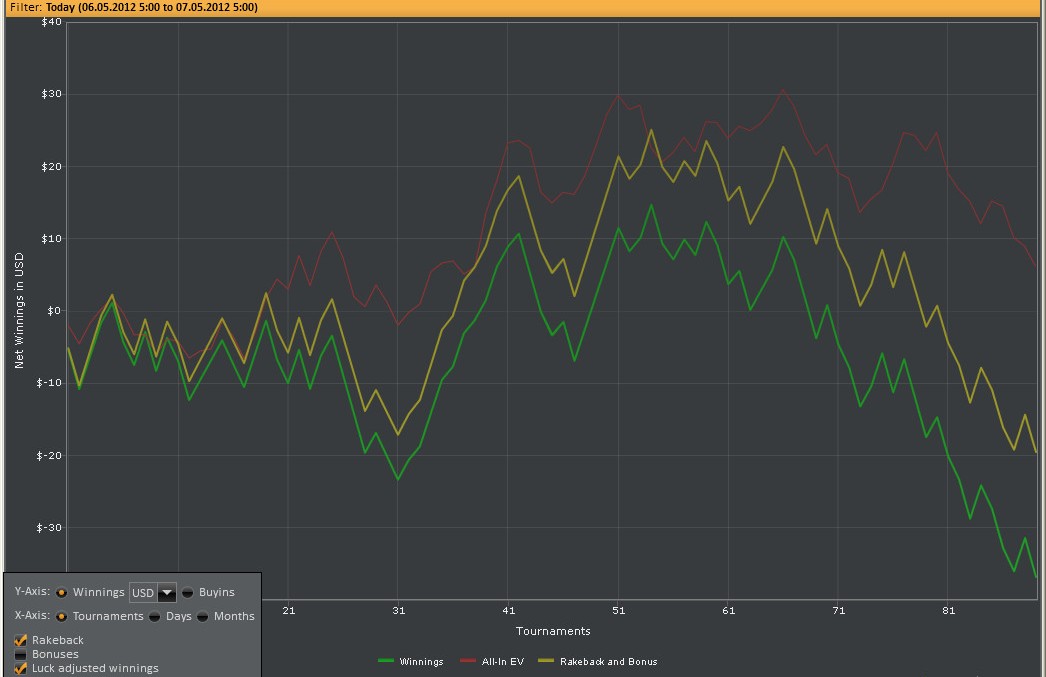This screenshot has height=677, width=1046.
Task: Open the USD currency dropdown
Action: coord(166,593)
